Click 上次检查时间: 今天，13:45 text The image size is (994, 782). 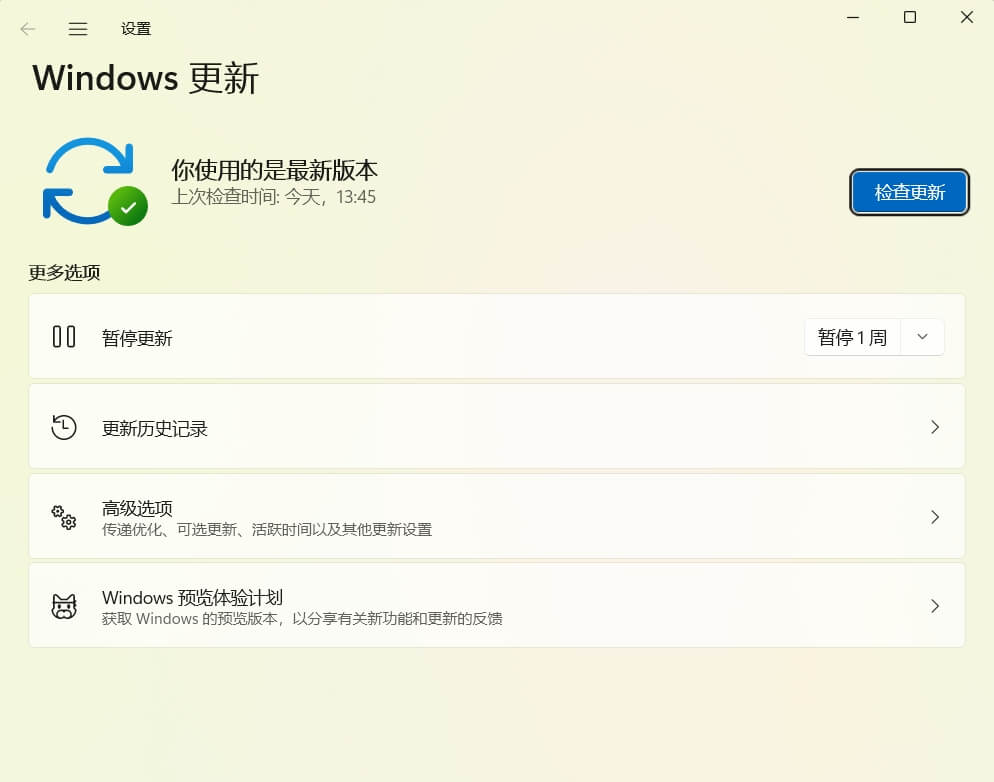pyautogui.click(x=273, y=196)
